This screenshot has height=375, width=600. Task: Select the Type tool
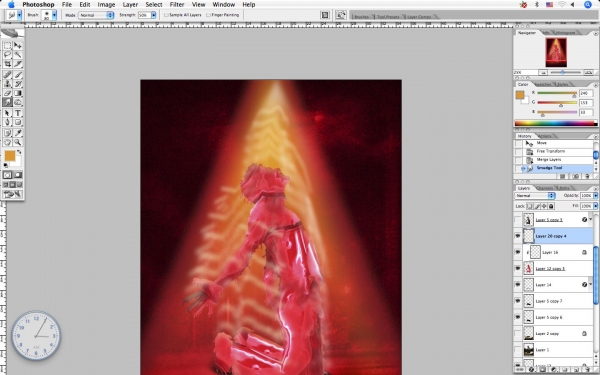[18, 113]
